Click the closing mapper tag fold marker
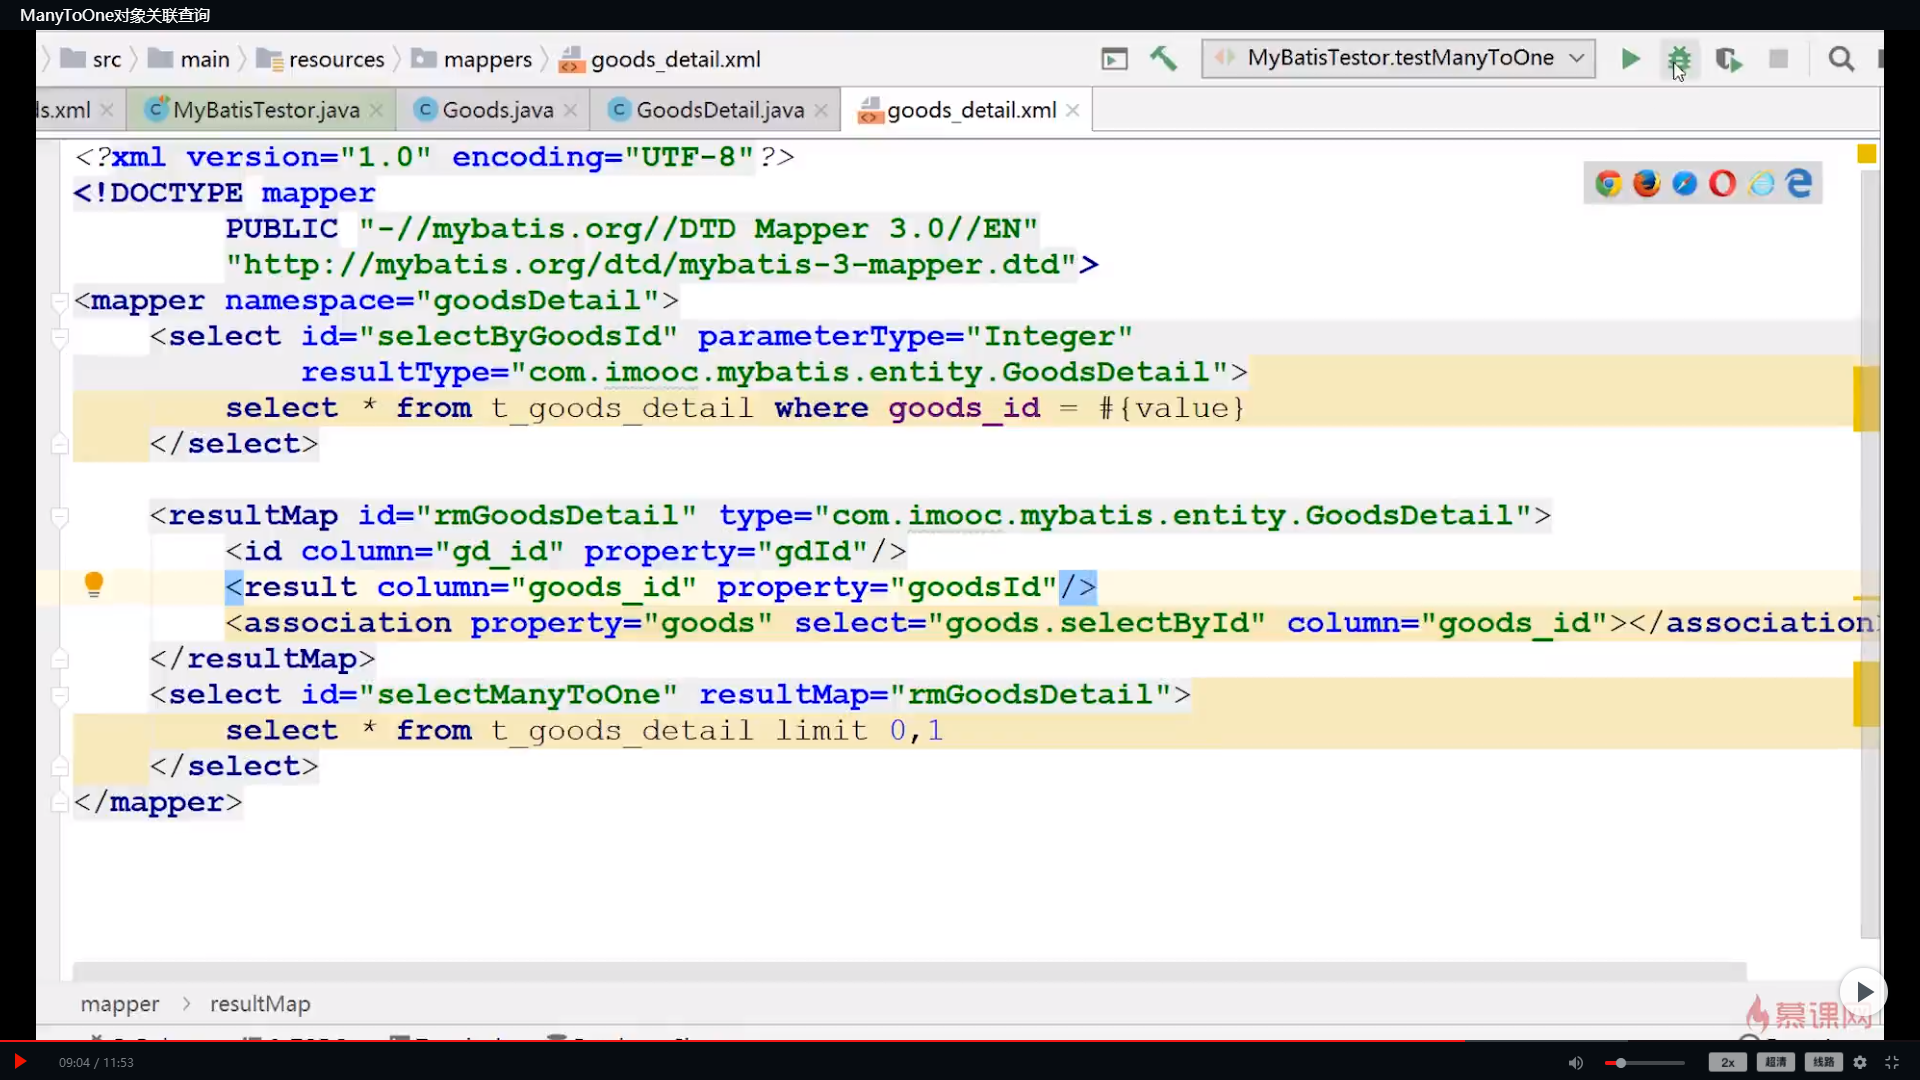Screen dimensions: 1920x1080 point(60,802)
